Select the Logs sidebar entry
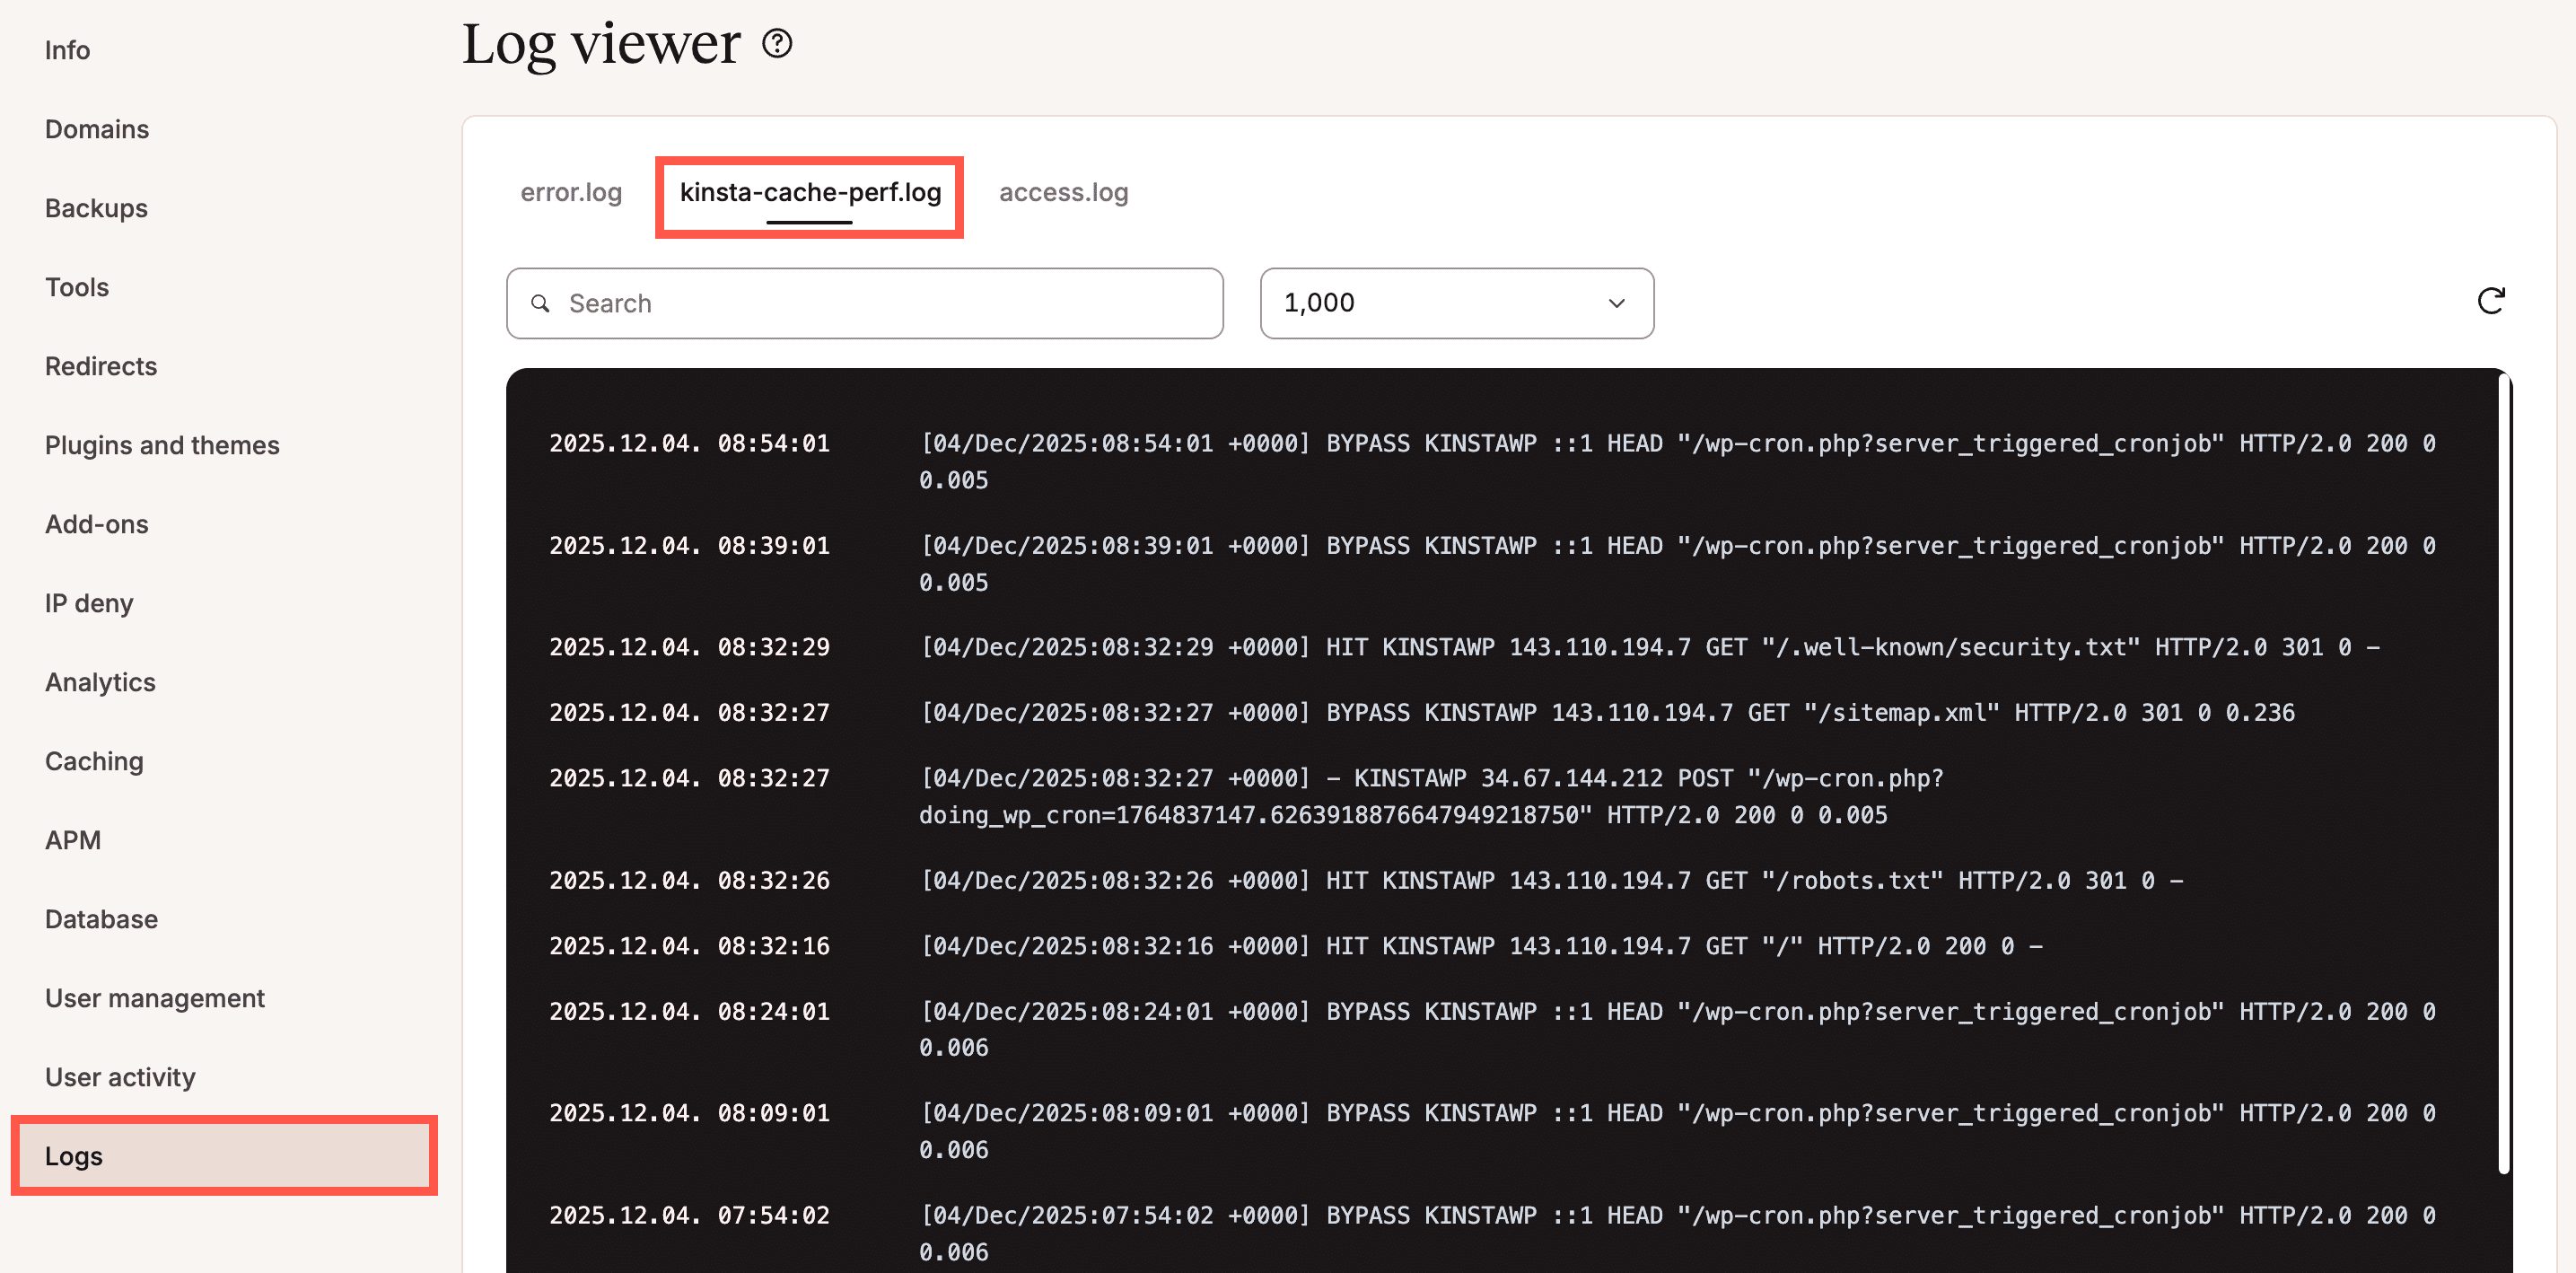The image size is (2576, 1273). 73,1155
